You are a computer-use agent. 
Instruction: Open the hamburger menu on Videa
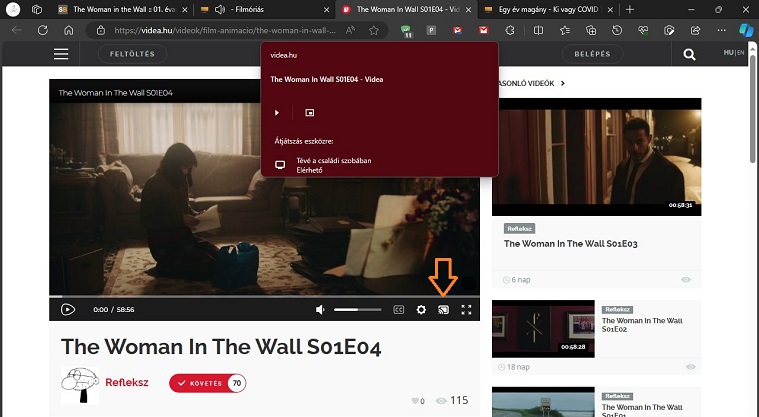(x=62, y=54)
